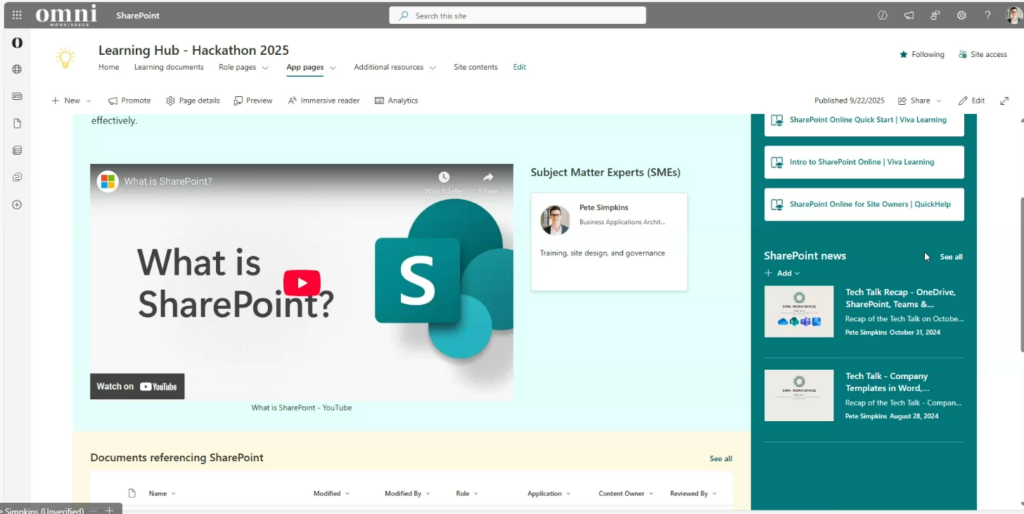The height and width of the screenshot is (514, 1024).
Task: Open page Analytics
Action: point(396,101)
